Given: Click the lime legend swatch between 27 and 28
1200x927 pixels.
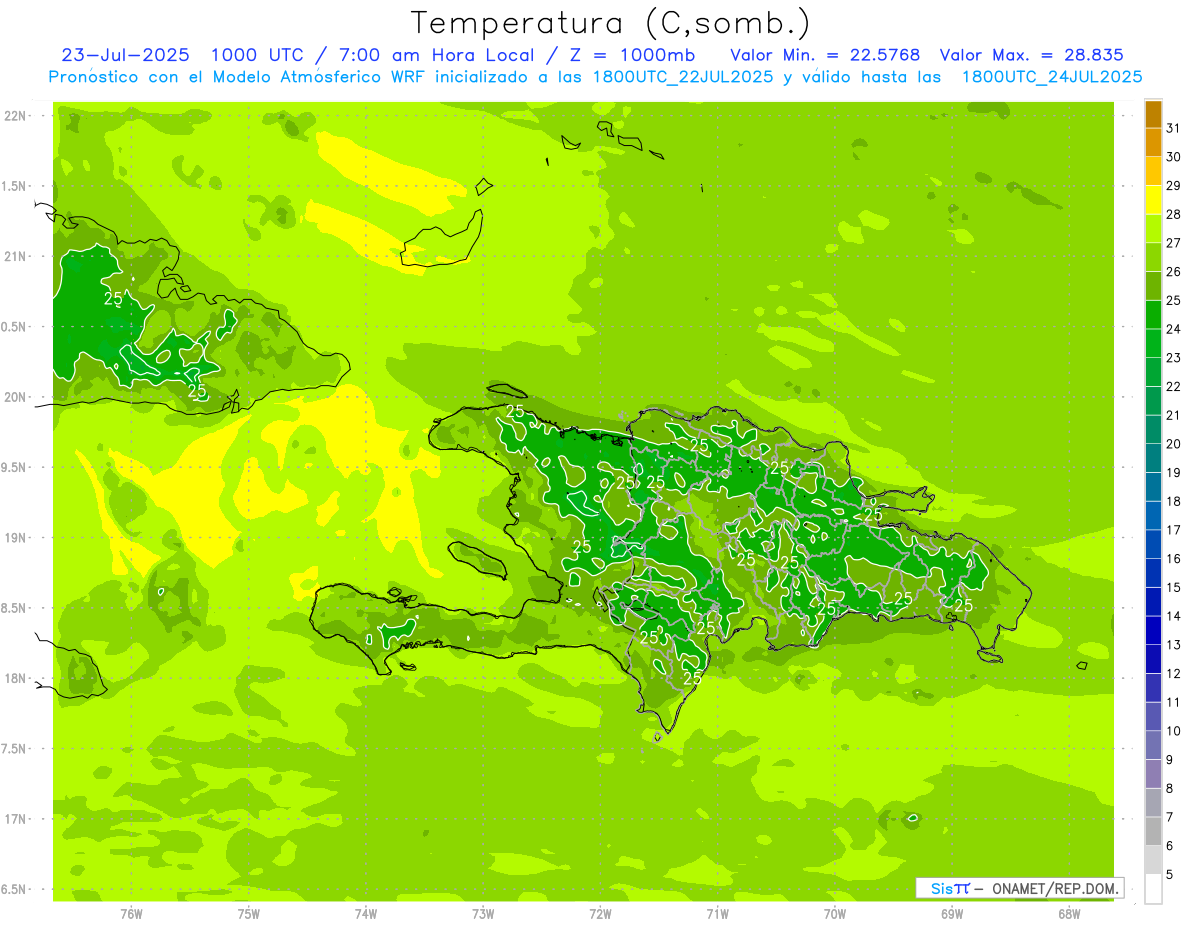Looking at the screenshot, I should coord(1153,229).
